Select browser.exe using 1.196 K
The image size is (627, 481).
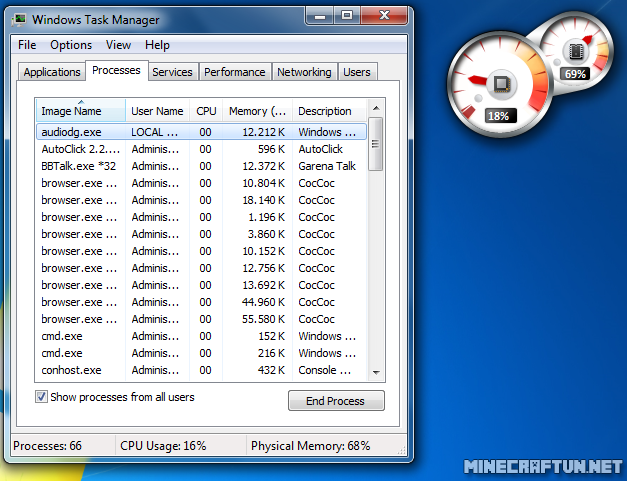point(202,217)
